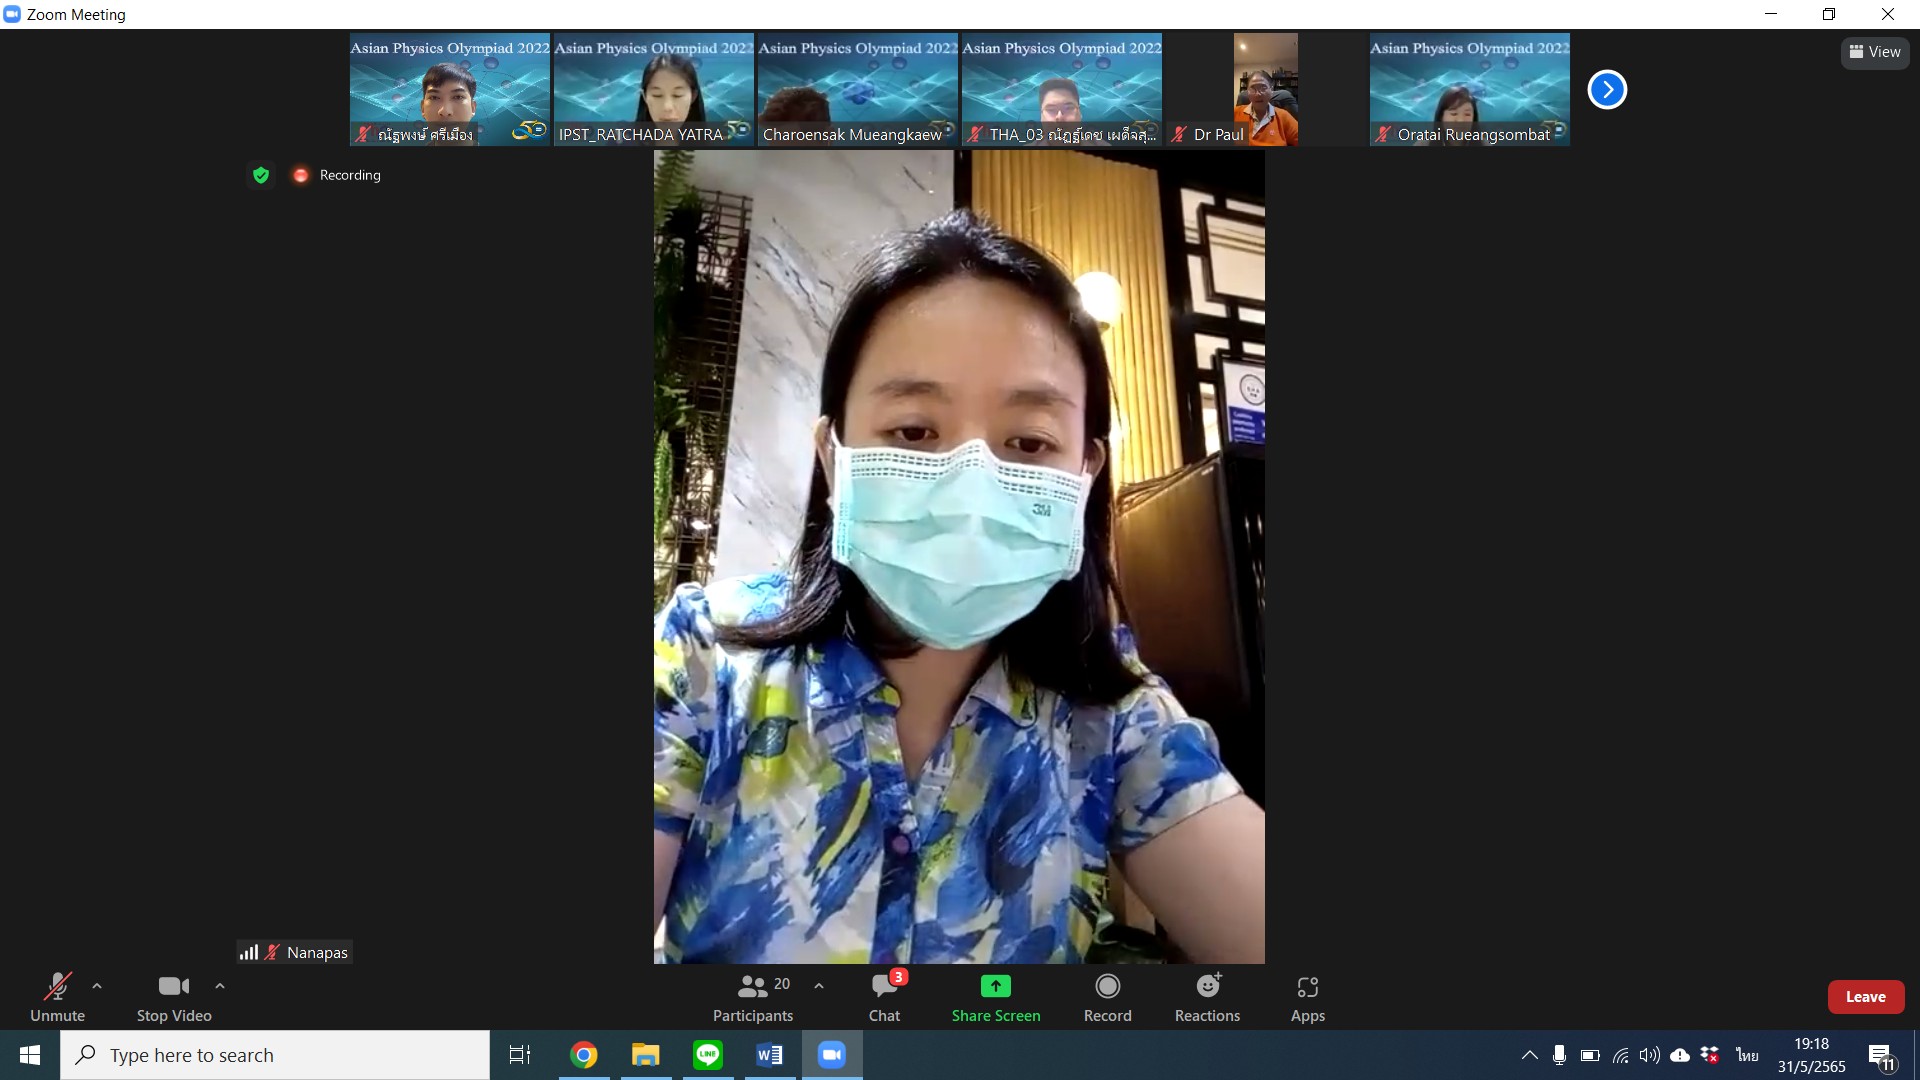
Task: Open meeting encryption shield info
Action: point(261,175)
